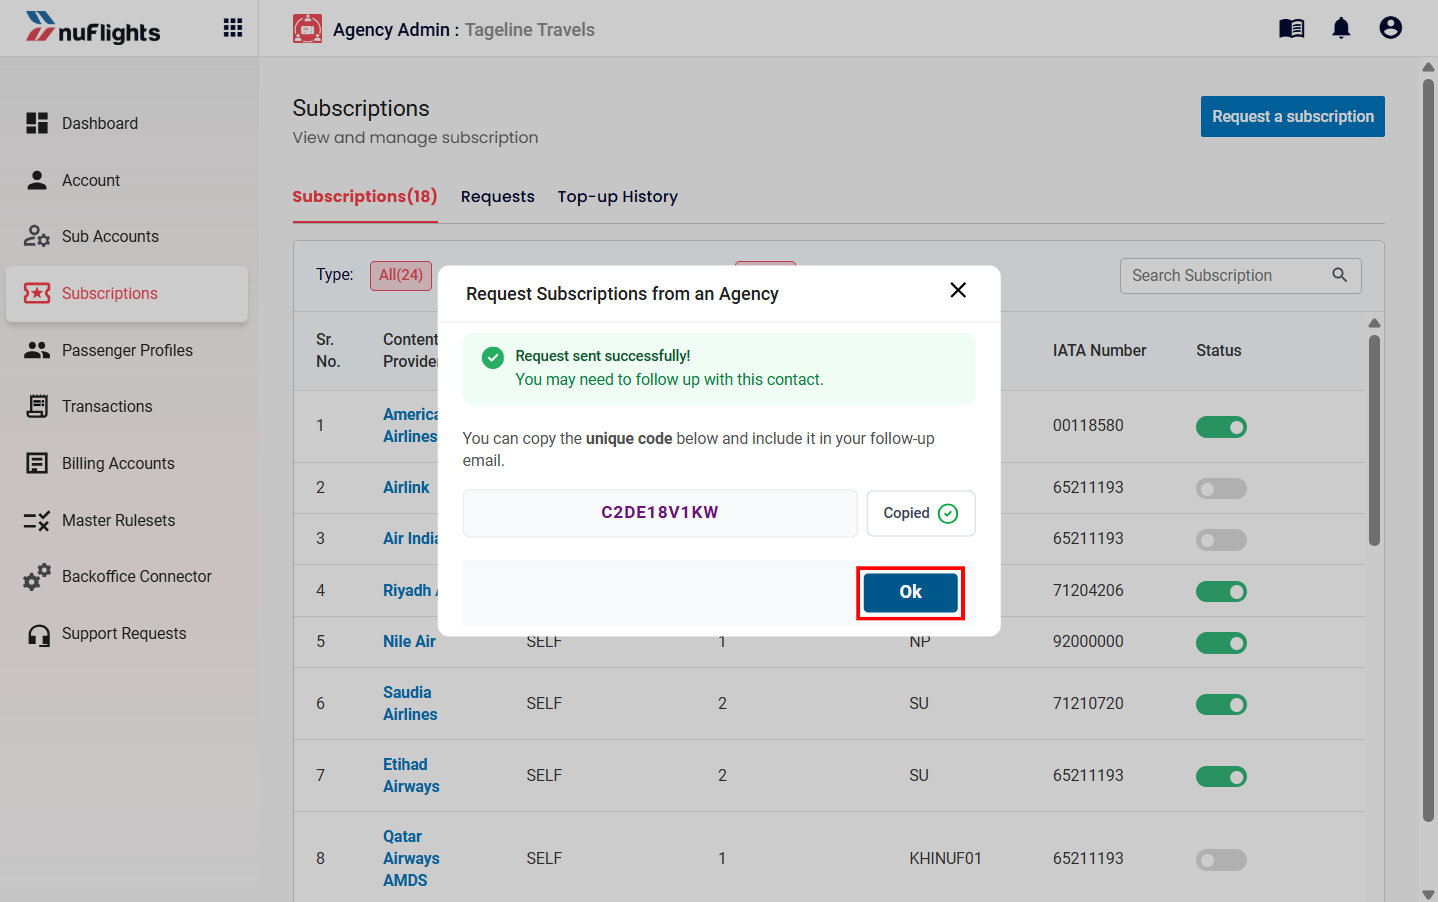1438x902 pixels.
Task: Click the Status column header
Action: (1219, 350)
